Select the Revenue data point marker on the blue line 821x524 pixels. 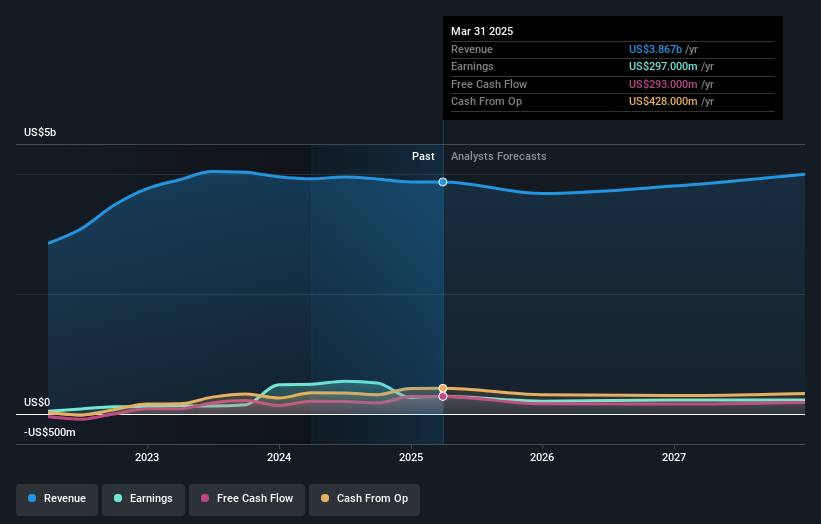(x=443, y=182)
